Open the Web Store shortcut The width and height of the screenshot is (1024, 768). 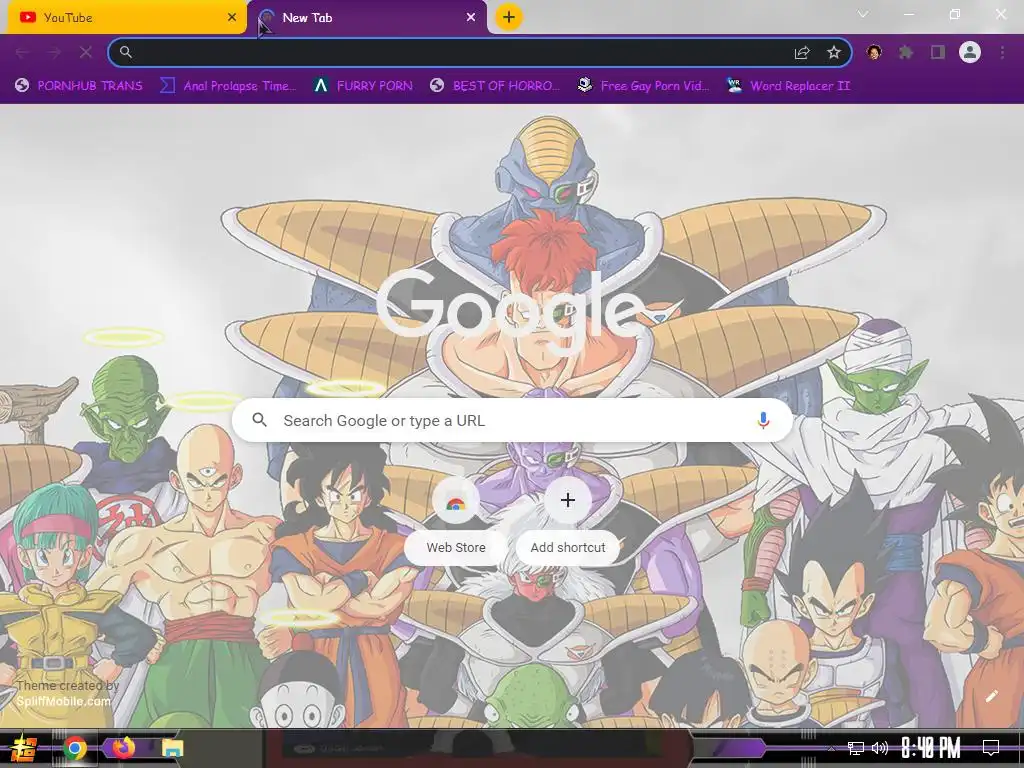coord(456,522)
